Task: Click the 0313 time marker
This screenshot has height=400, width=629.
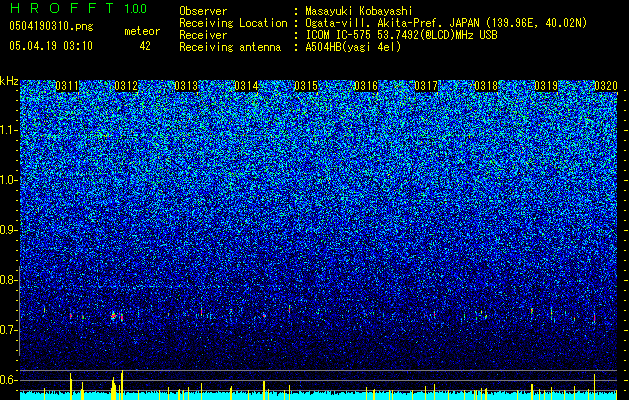Action: tap(186, 86)
